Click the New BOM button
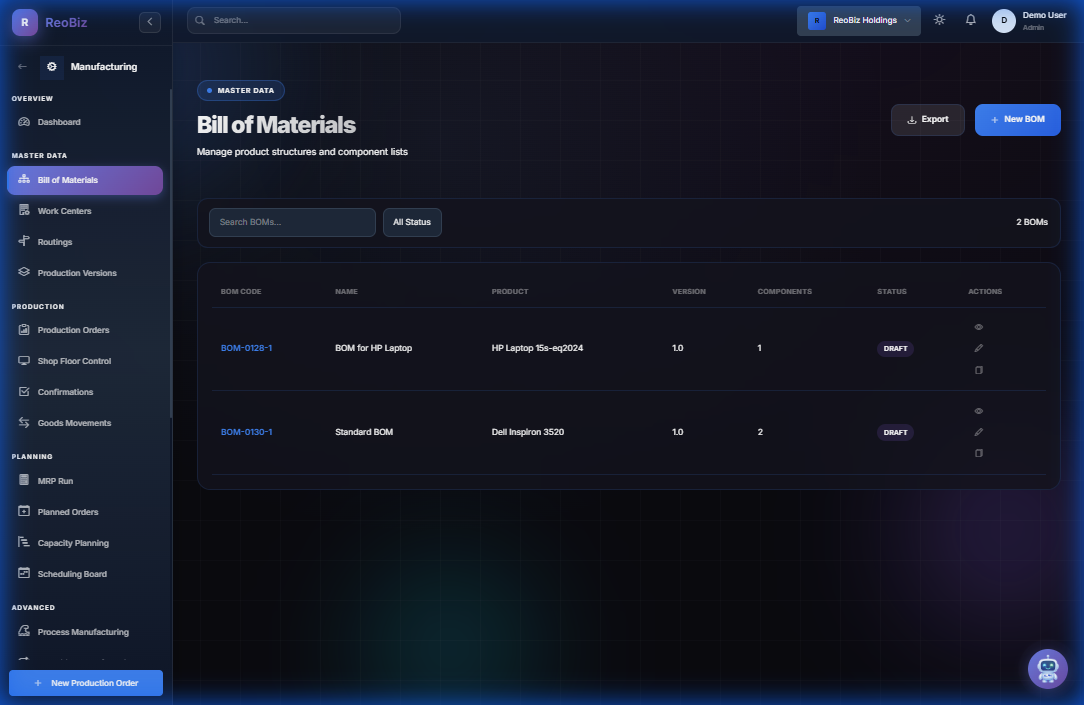Viewport: 1084px width, 705px height. click(x=1017, y=119)
